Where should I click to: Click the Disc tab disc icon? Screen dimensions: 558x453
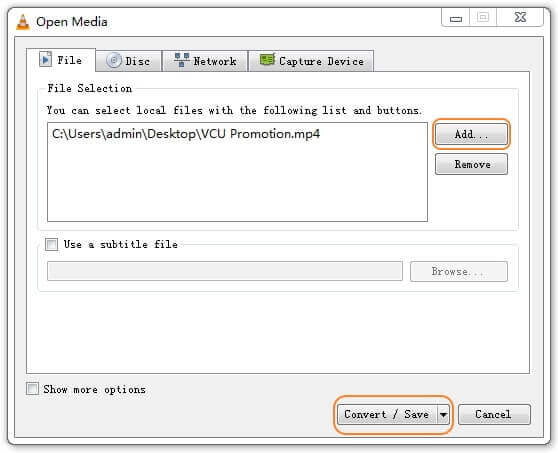pos(114,60)
